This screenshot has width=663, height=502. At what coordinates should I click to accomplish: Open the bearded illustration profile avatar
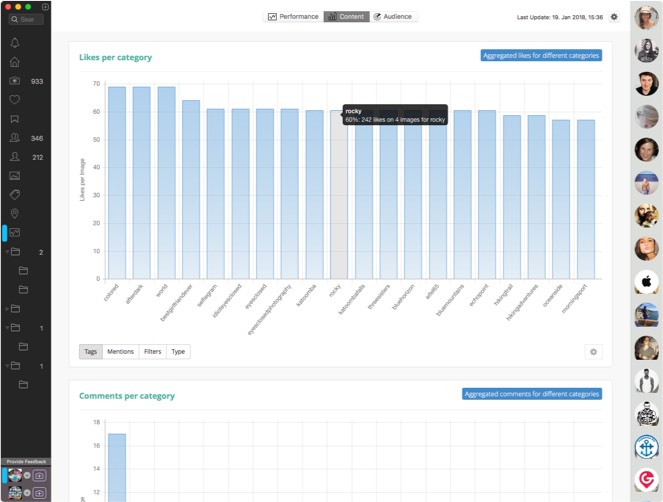pos(647,414)
